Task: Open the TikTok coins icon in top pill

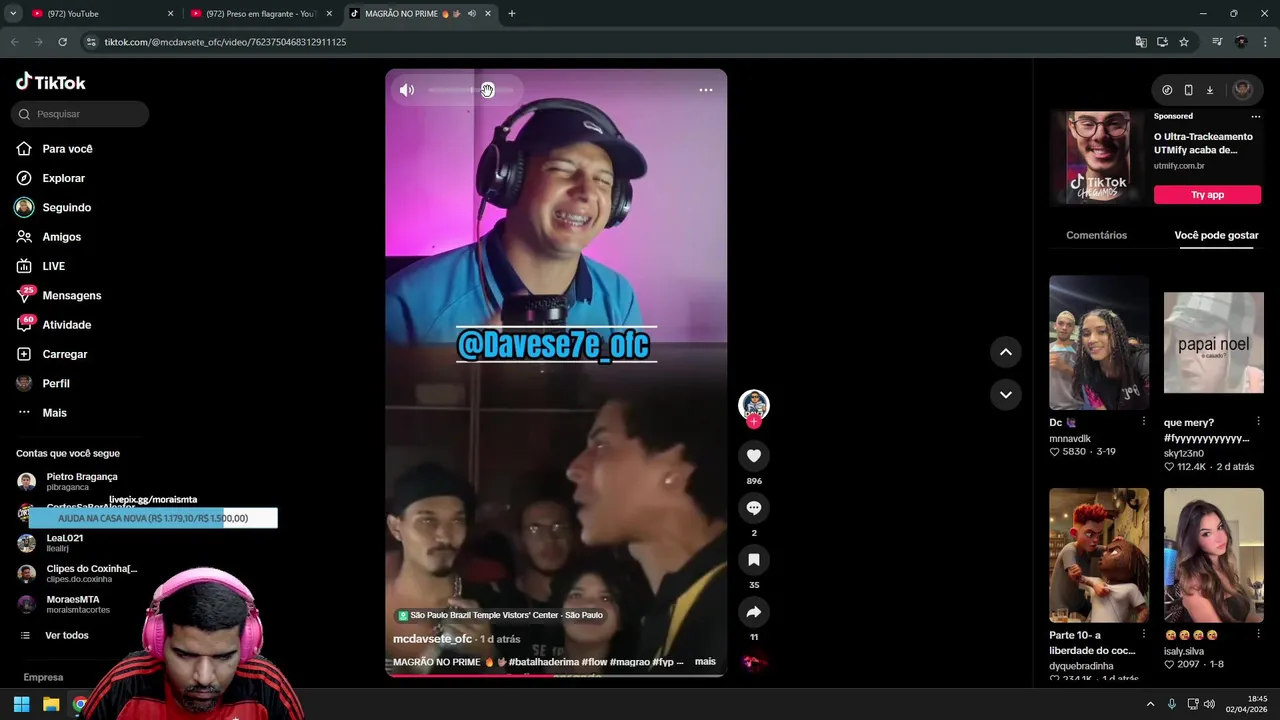Action: click(x=1167, y=90)
